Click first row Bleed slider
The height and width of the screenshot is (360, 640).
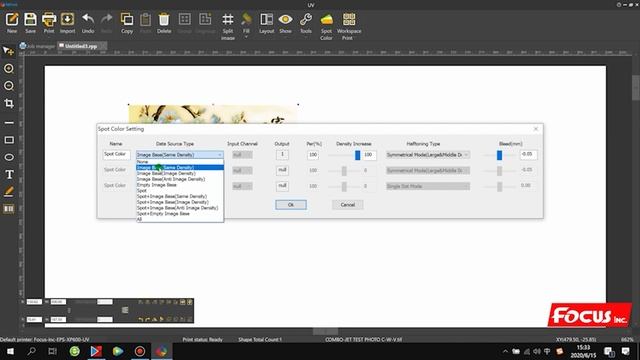pos(500,155)
